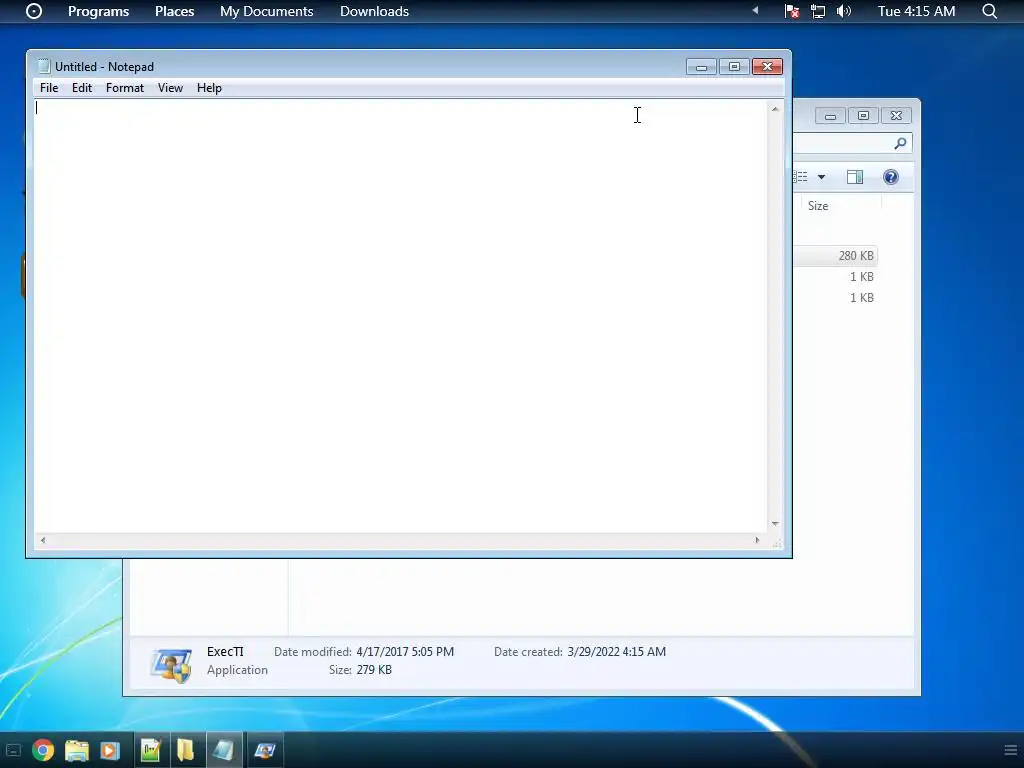Click the ExecTI application icon in the details pane

(171, 665)
